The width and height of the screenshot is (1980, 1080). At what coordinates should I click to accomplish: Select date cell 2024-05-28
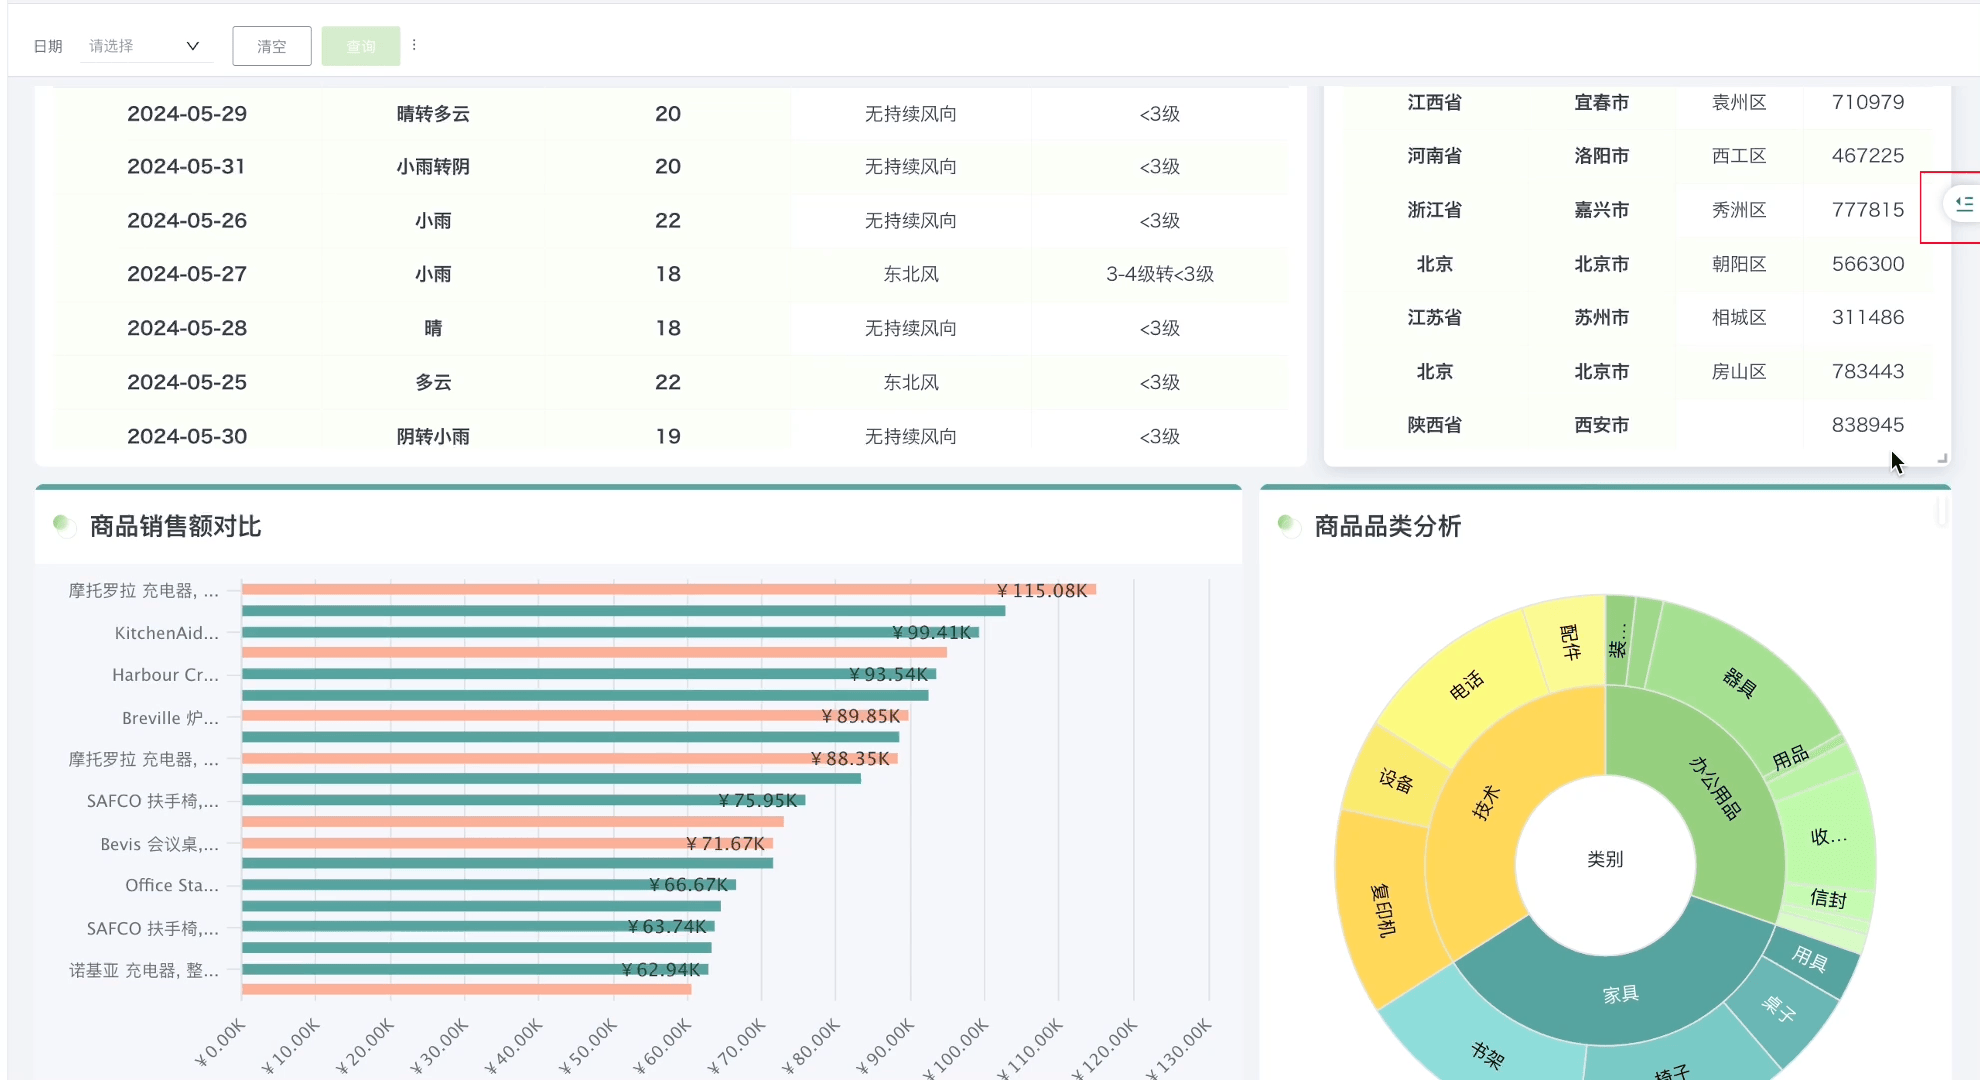[x=187, y=328]
